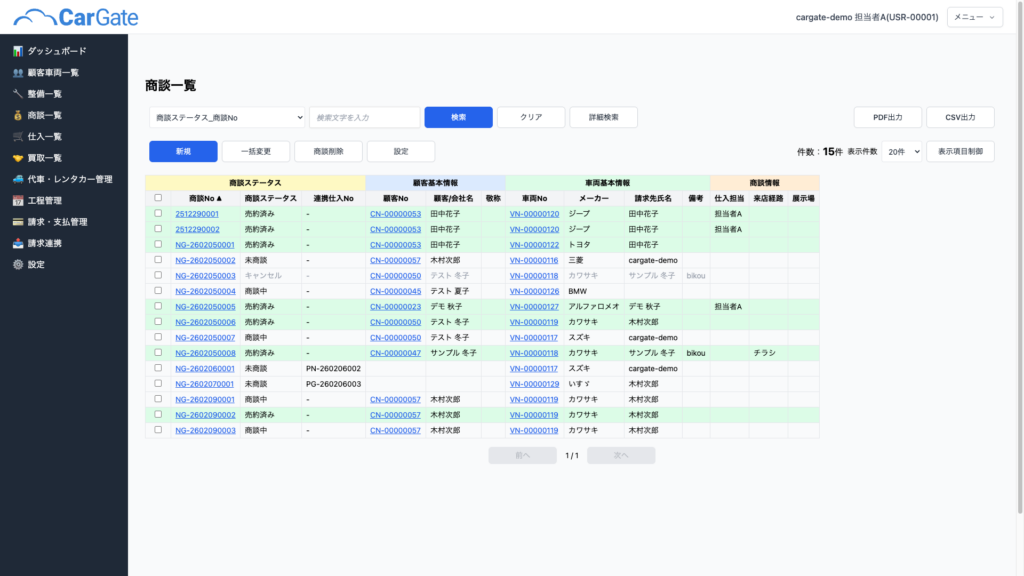
Task: Tick the select-all checkbox in table header
Action: [x=158, y=198]
